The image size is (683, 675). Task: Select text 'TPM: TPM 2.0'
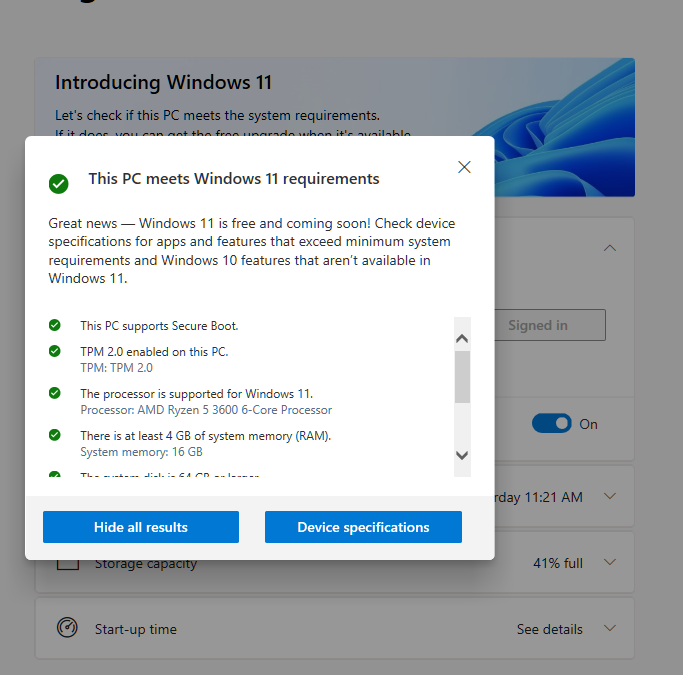pyautogui.click(x=116, y=368)
